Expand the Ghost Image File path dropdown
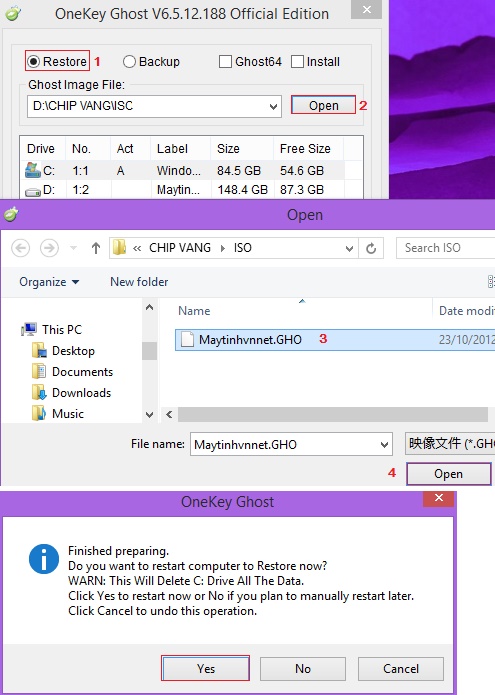This screenshot has height=695, width=495. [x=273, y=106]
